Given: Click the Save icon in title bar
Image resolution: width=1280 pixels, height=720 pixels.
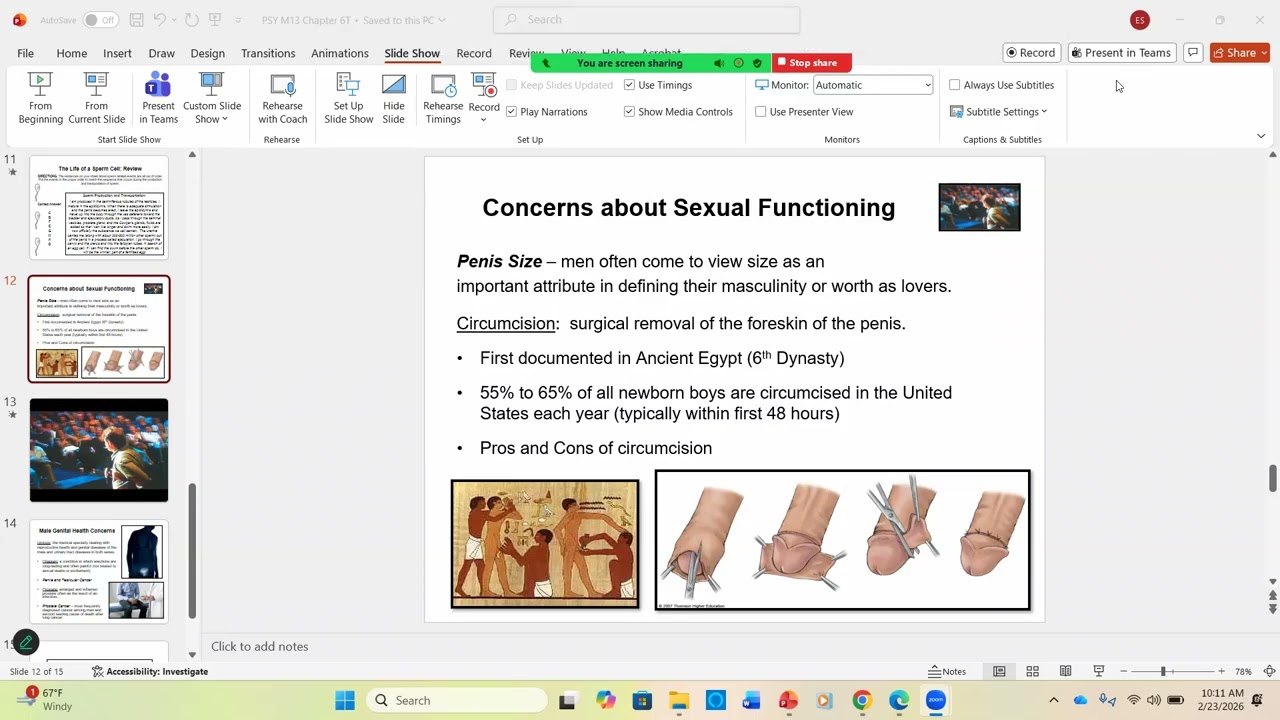Looking at the screenshot, I should point(136,20).
